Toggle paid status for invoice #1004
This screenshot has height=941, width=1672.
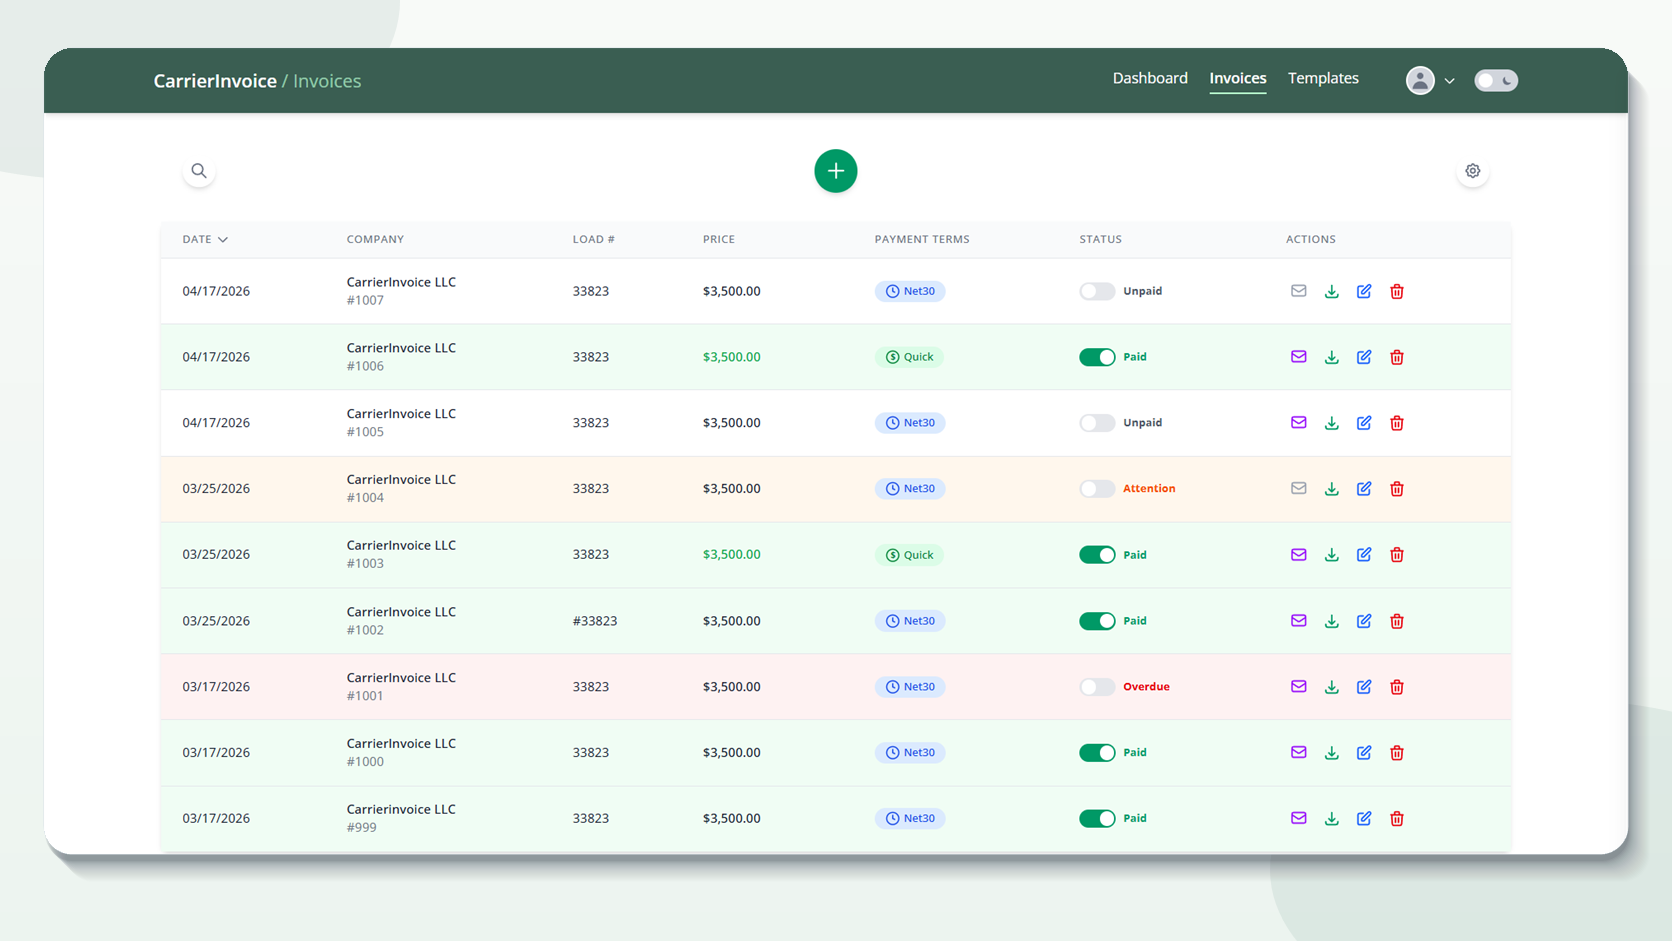(x=1097, y=489)
